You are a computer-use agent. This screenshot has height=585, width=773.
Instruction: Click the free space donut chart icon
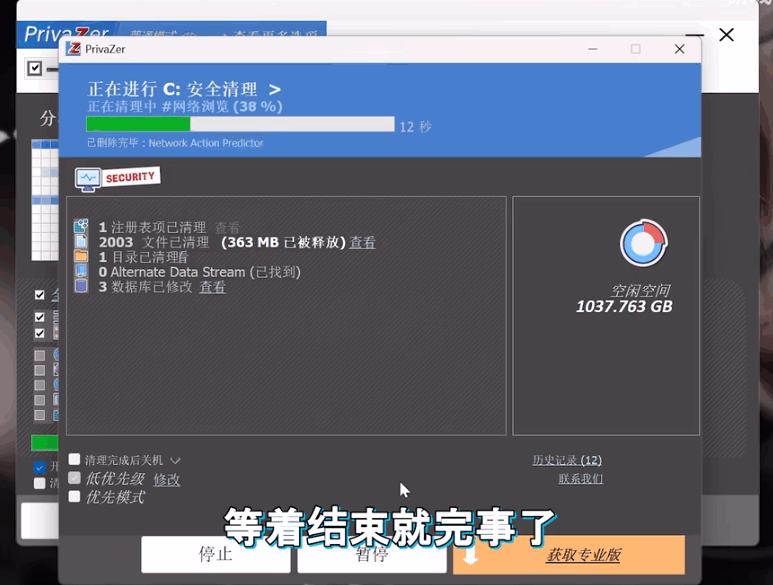pyautogui.click(x=643, y=243)
